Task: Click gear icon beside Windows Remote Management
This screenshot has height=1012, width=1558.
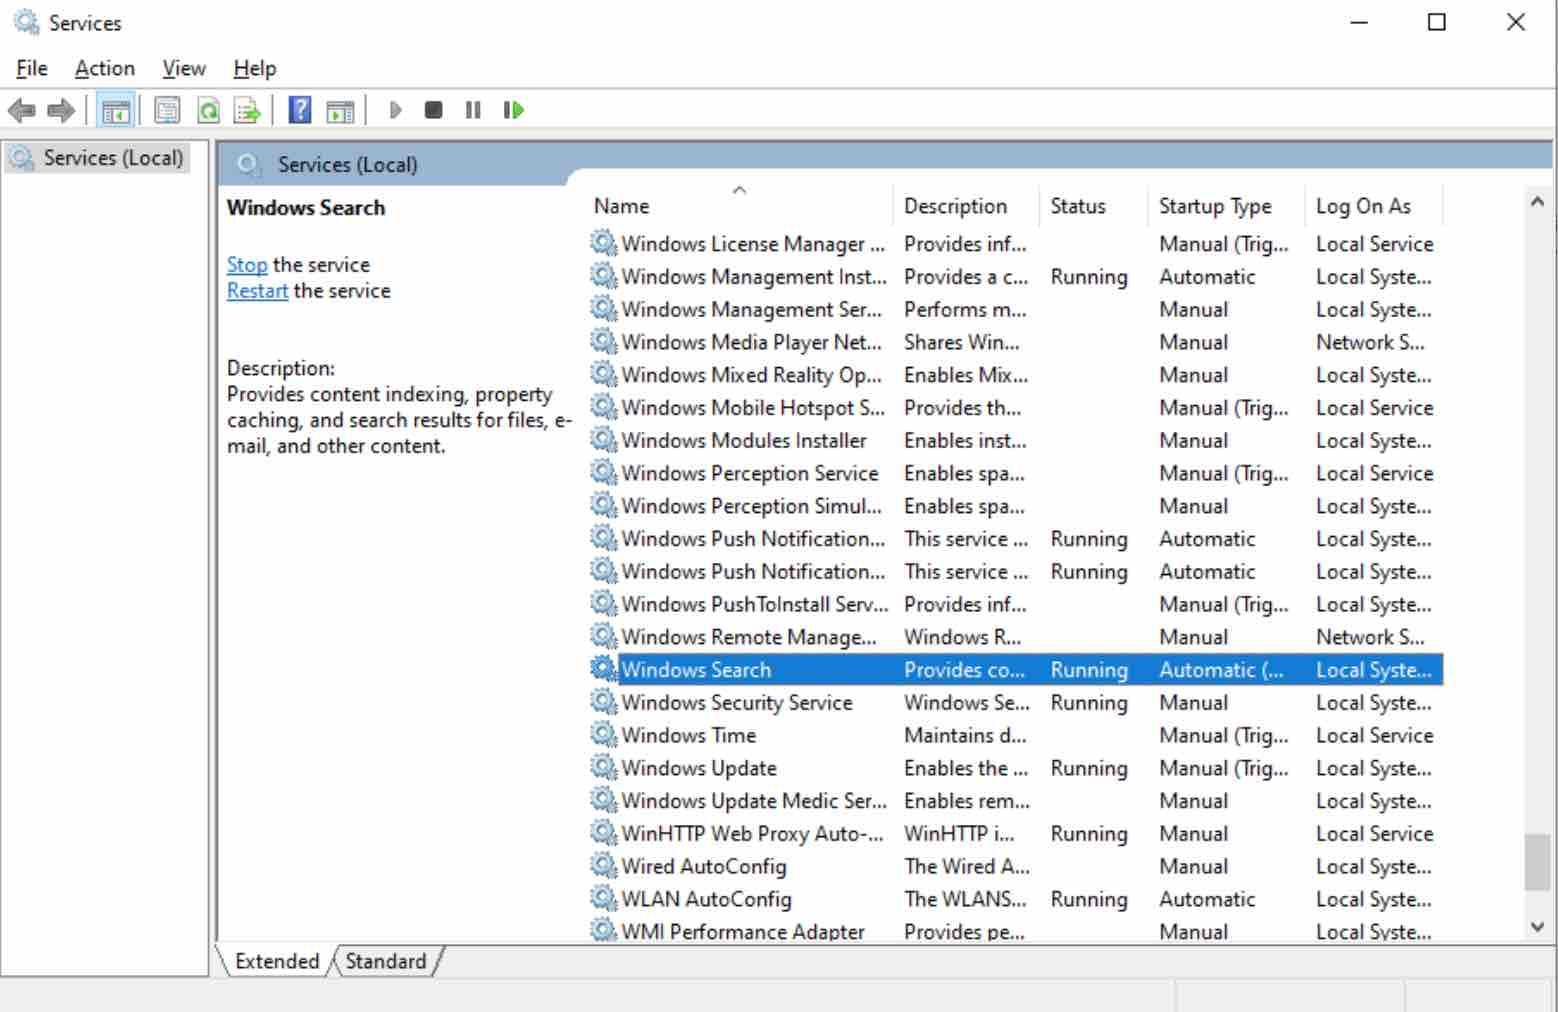Action: (603, 636)
